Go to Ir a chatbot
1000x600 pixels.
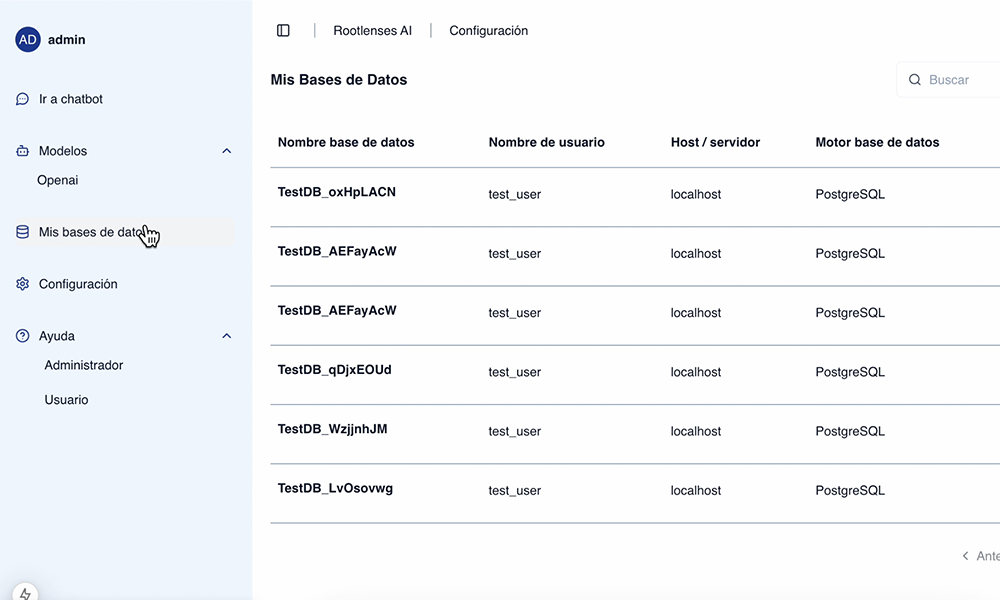[x=71, y=99]
